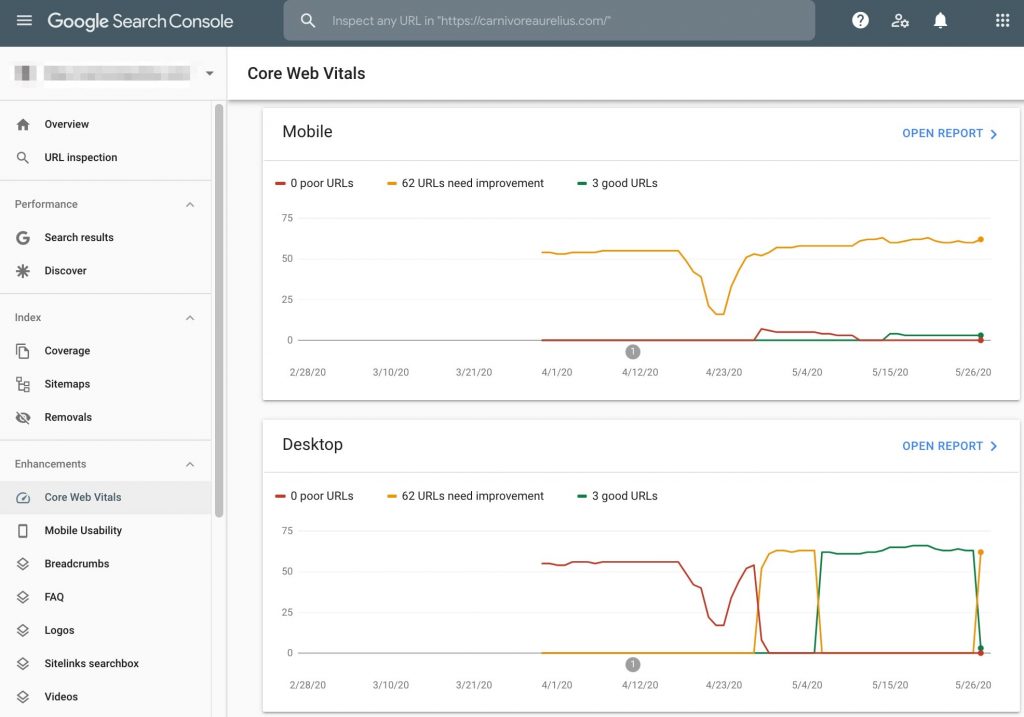Open the Removals report
Image resolution: width=1024 pixels, height=717 pixels.
[68, 417]
